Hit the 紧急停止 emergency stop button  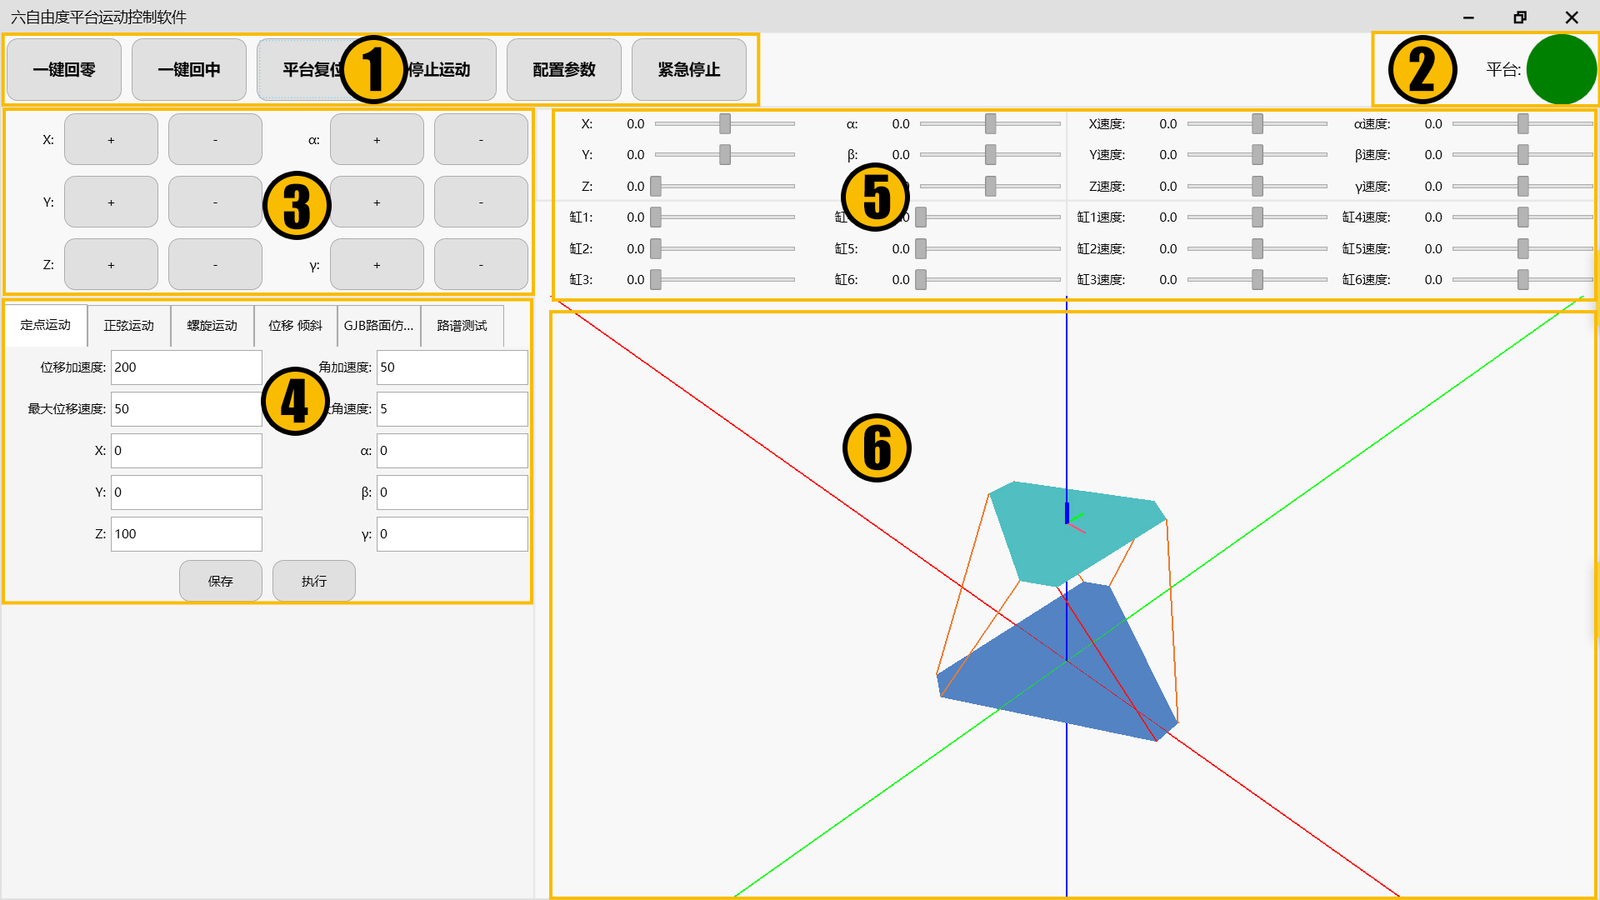point(689,70)
